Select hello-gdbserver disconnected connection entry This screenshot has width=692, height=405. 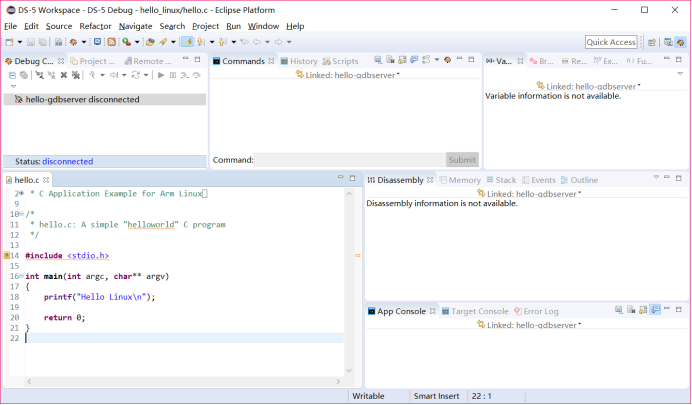pos(105,99)
